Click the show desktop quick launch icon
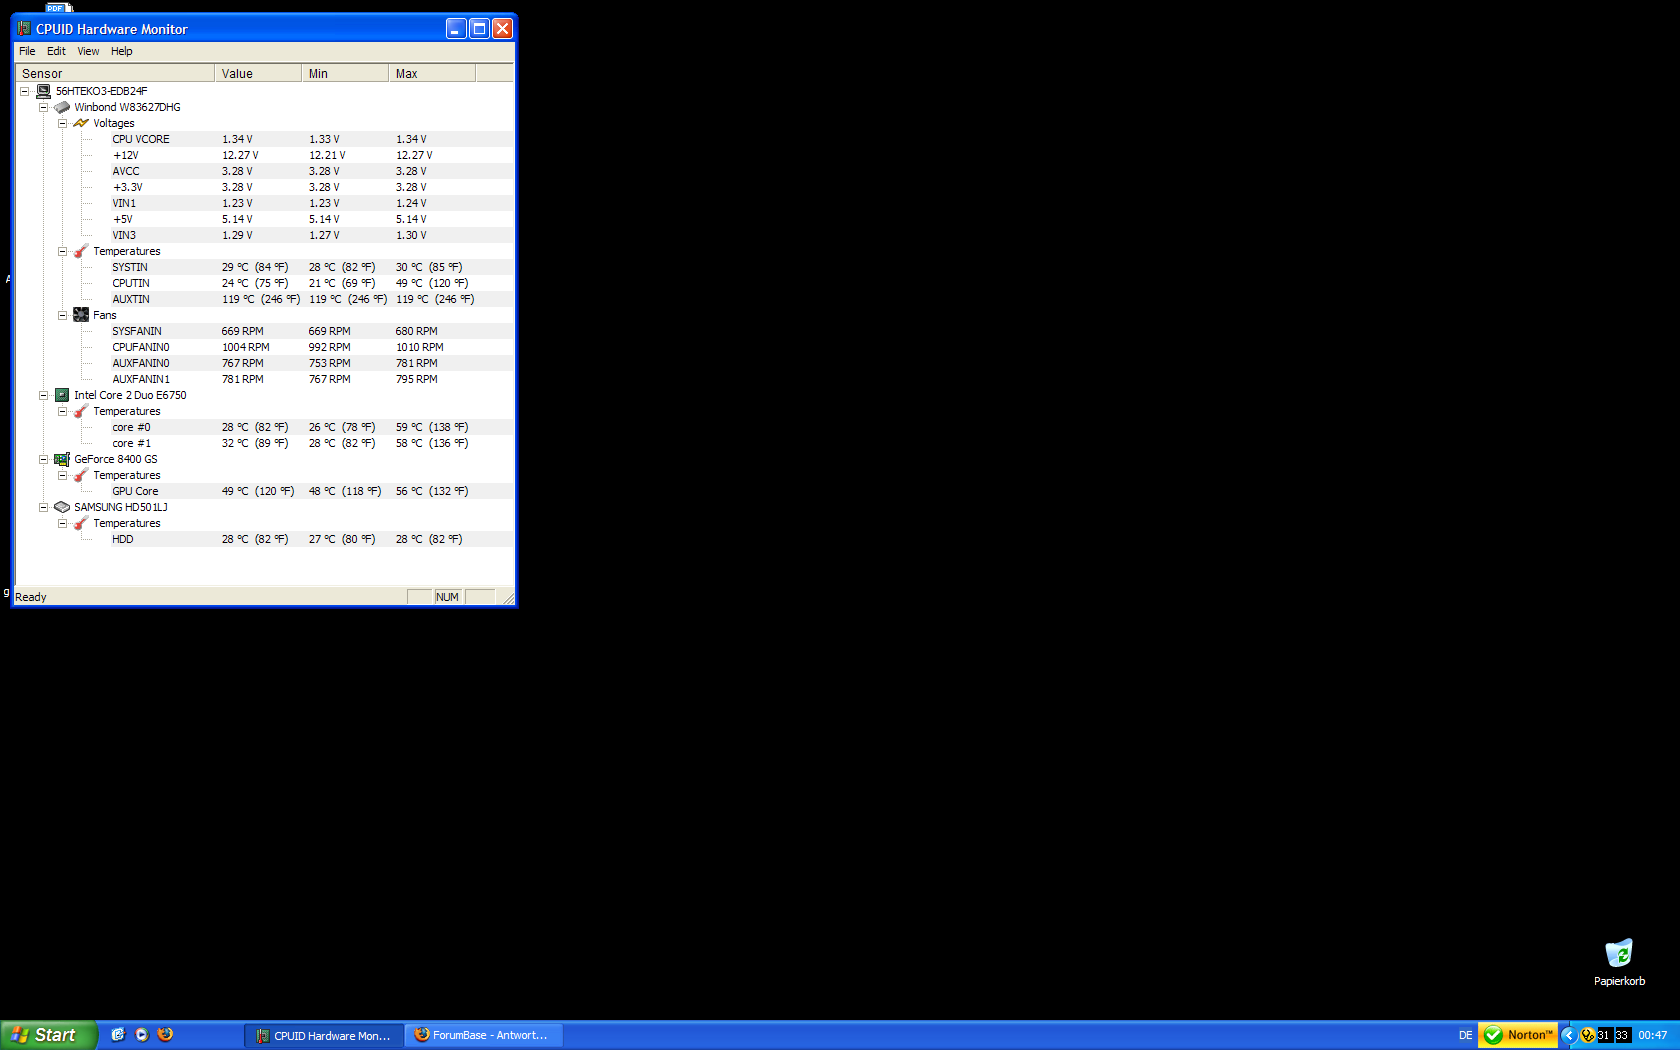The width and height of the screenshot is (1680, 1050). [118, 1035]
